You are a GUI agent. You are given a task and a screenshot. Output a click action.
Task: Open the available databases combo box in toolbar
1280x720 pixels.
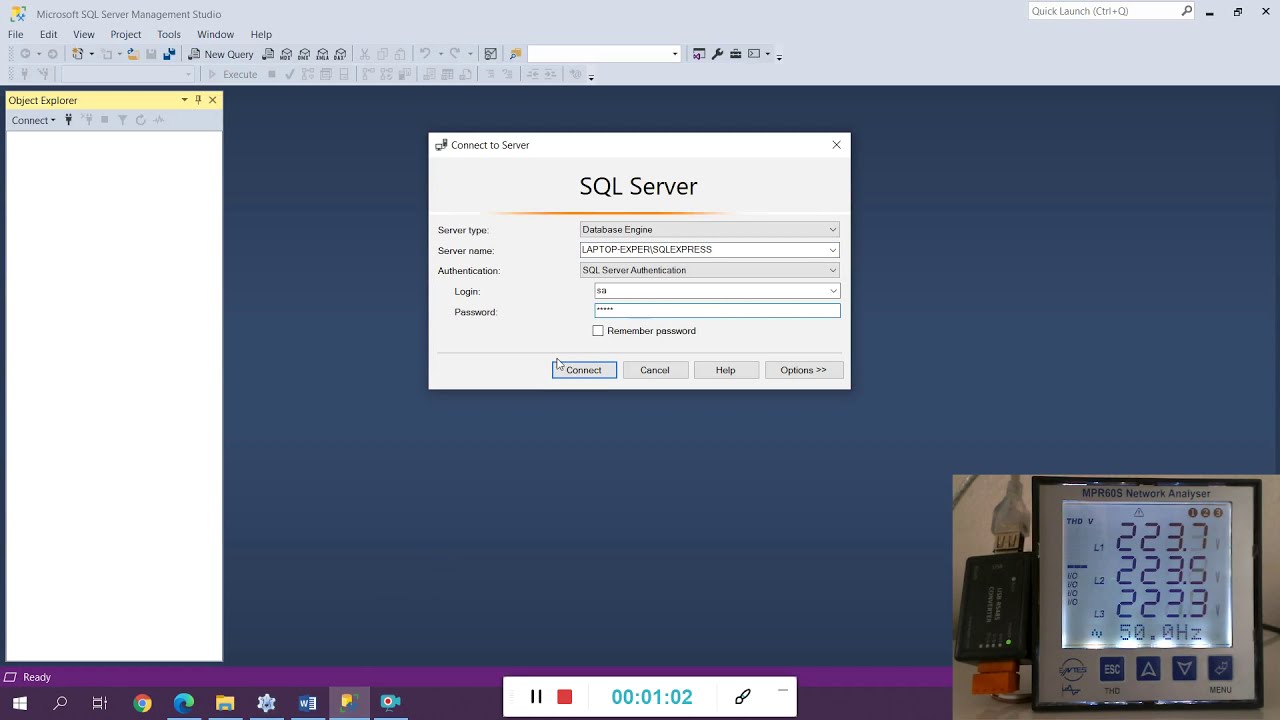point(127,74)
